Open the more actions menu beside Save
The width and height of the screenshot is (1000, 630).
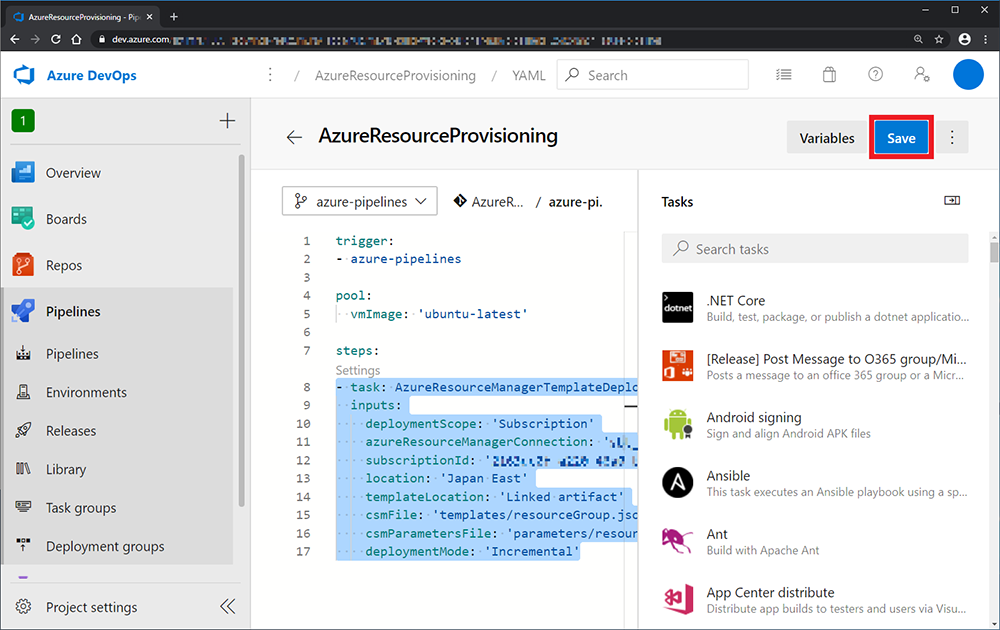click(x=952, y=138)
